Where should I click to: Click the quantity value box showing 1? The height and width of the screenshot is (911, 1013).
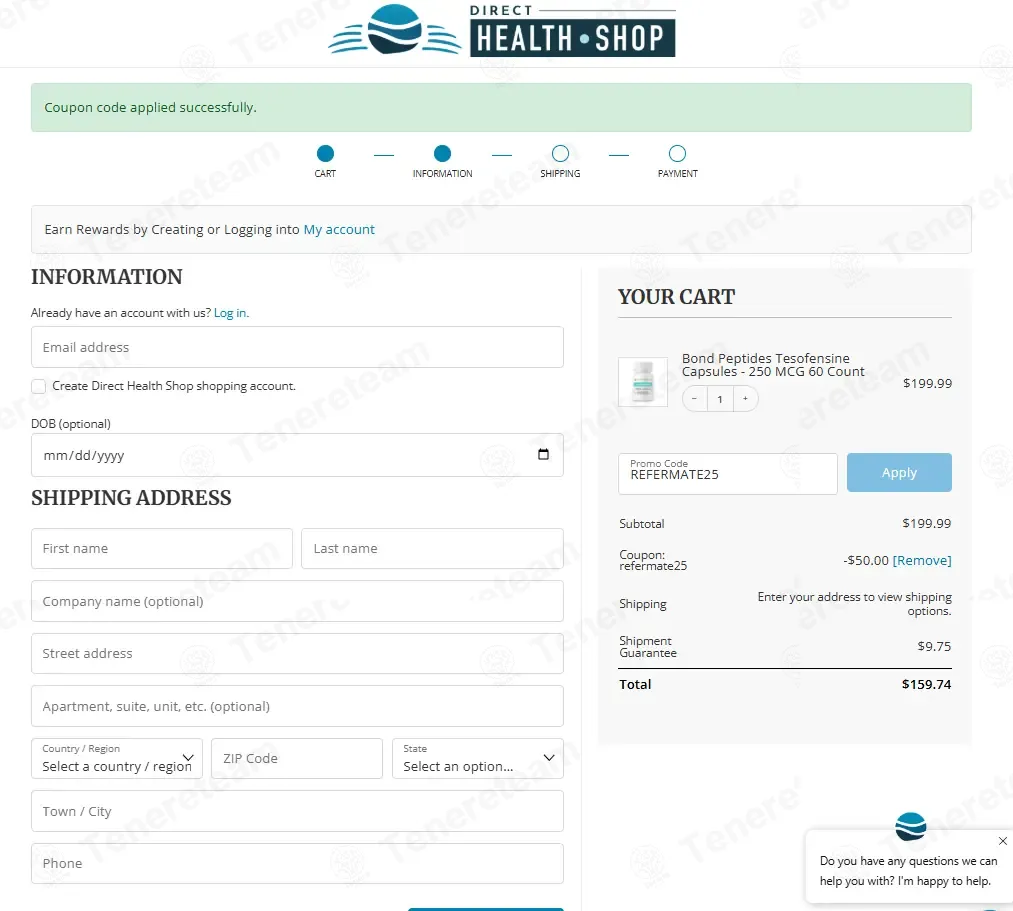click(720, 399)
